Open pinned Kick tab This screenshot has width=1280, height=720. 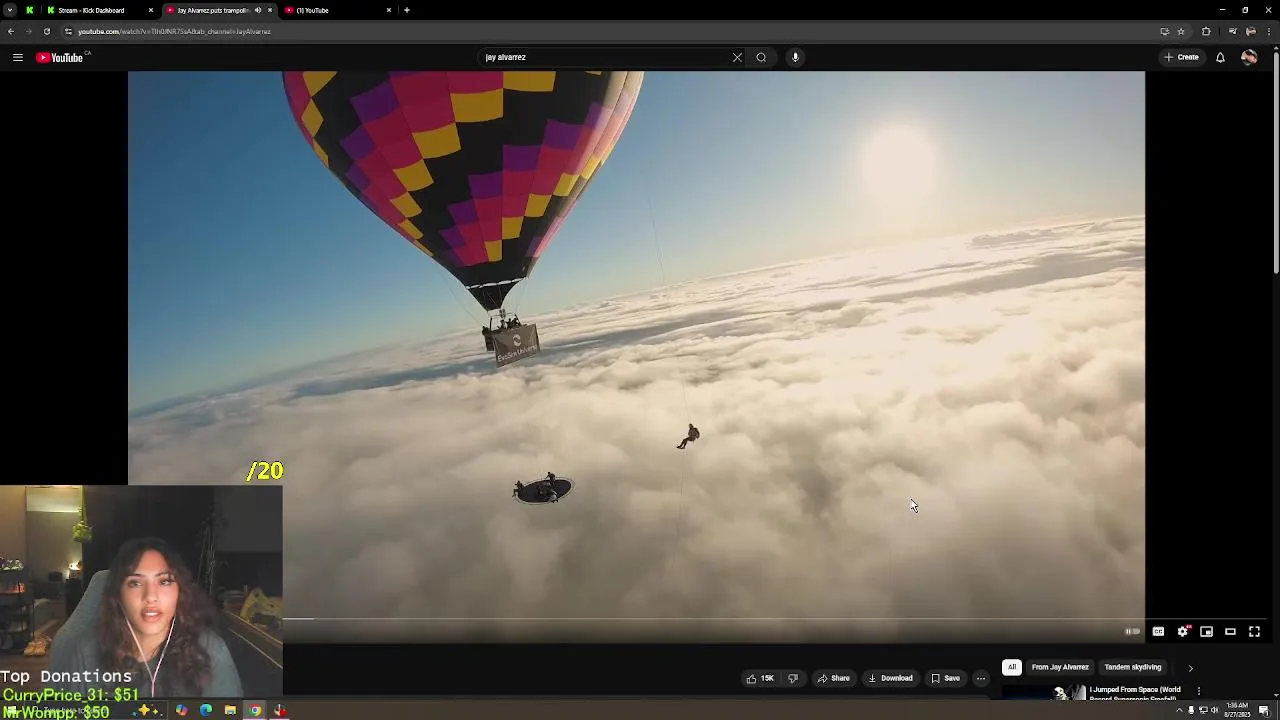29,10
